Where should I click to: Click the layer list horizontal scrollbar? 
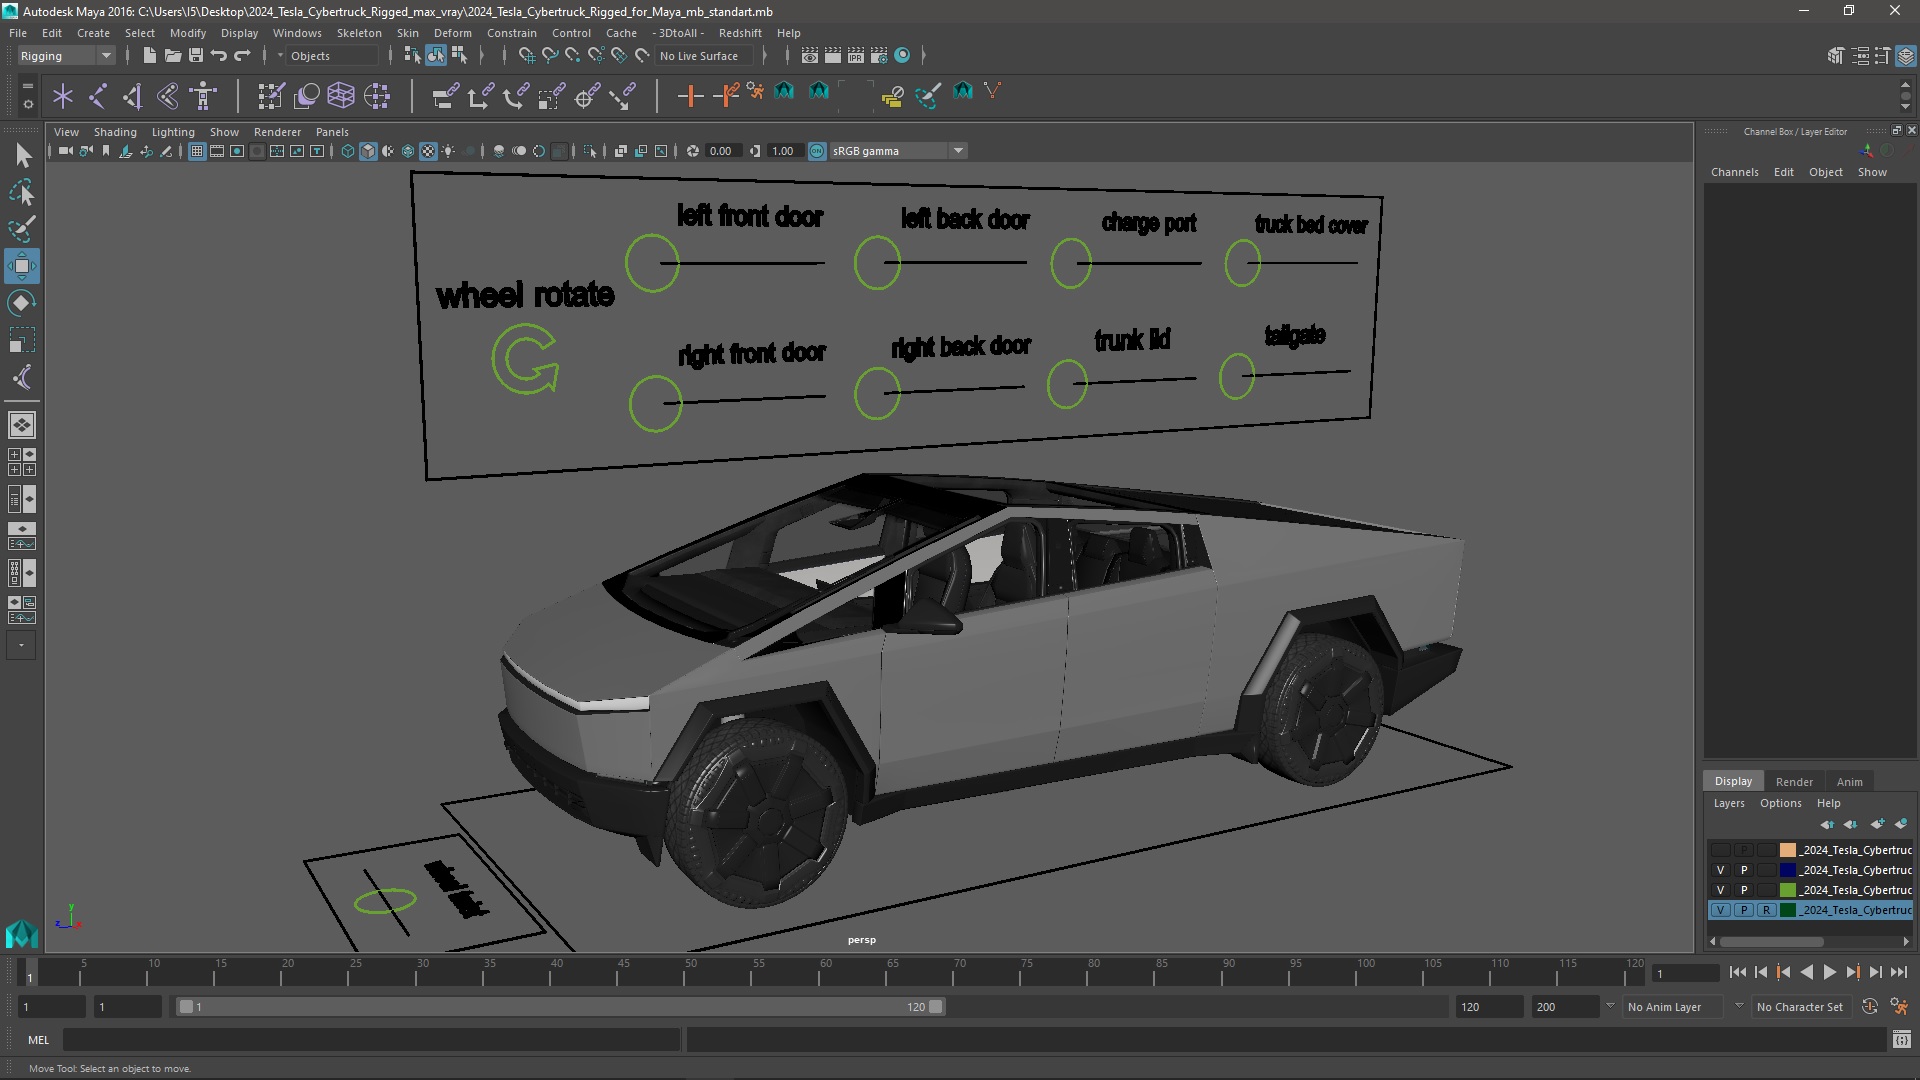(1771, 941)
